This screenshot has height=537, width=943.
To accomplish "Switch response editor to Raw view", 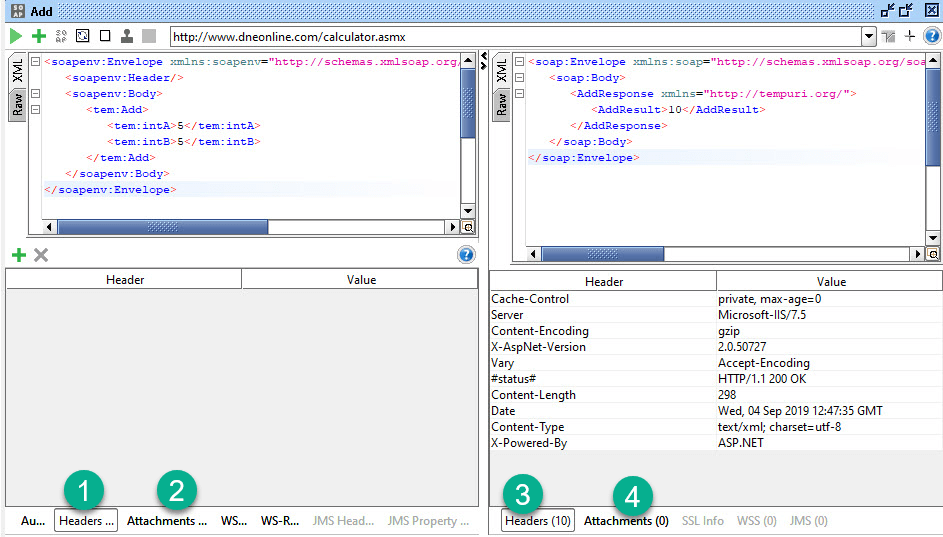I will pyautogui.click(x=501, y=104).
